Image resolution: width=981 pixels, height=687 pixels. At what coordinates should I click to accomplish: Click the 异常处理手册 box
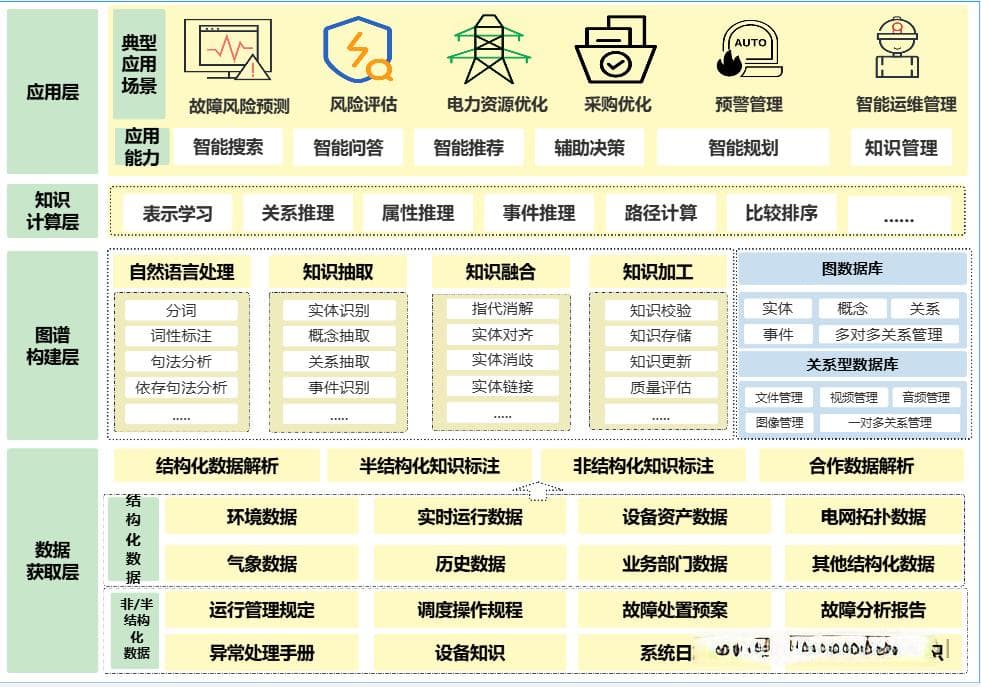[262, 653]
